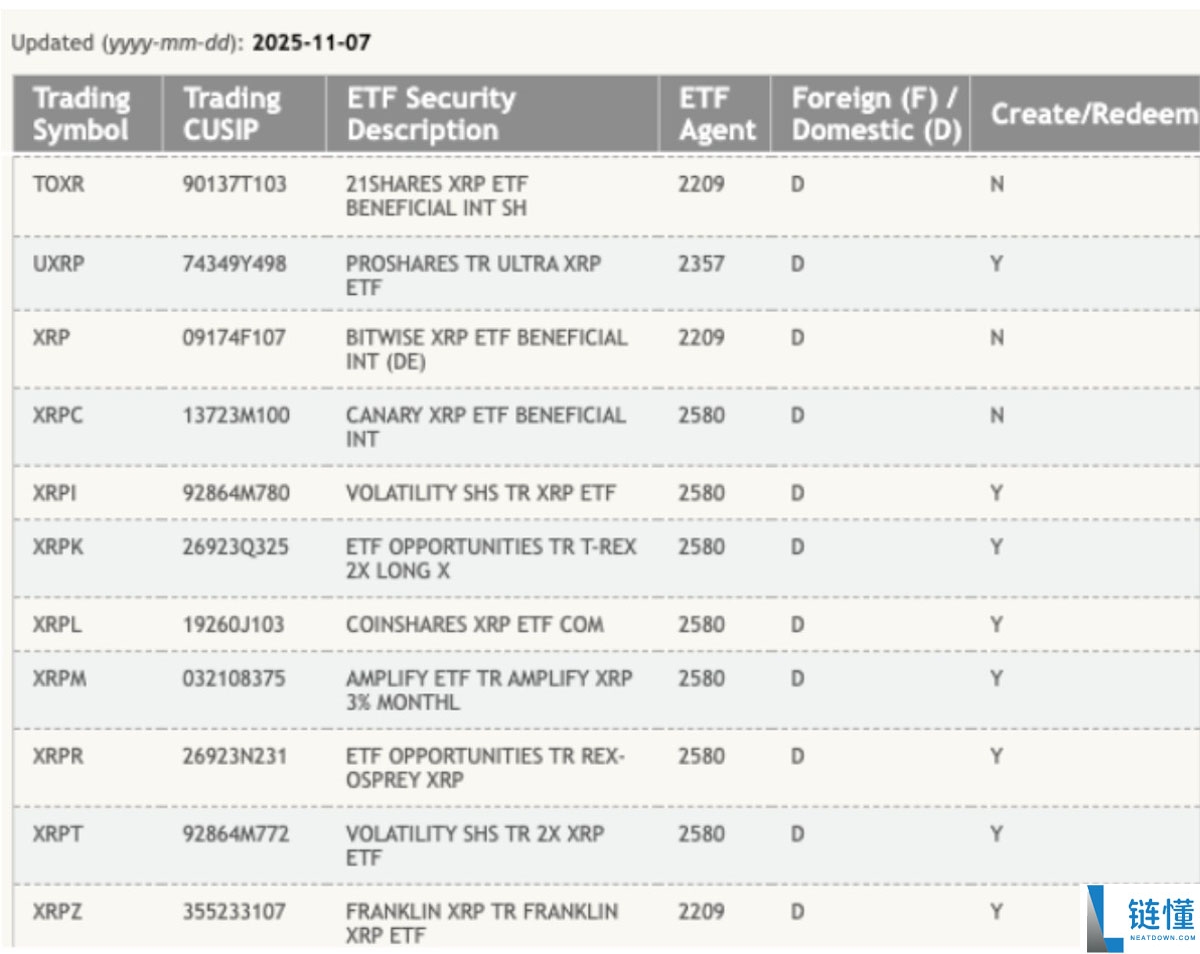Click CUSIP 92864M772 in the XRPT row
This screenshot has width=1200, height=954.
(235, 834)
